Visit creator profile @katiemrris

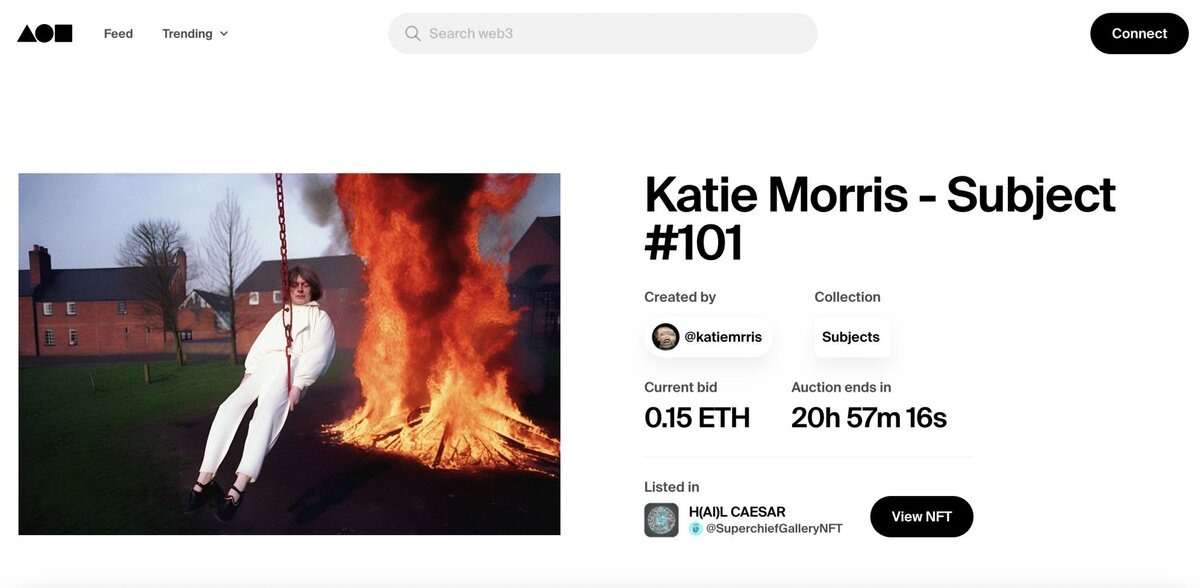pos(710,337)
